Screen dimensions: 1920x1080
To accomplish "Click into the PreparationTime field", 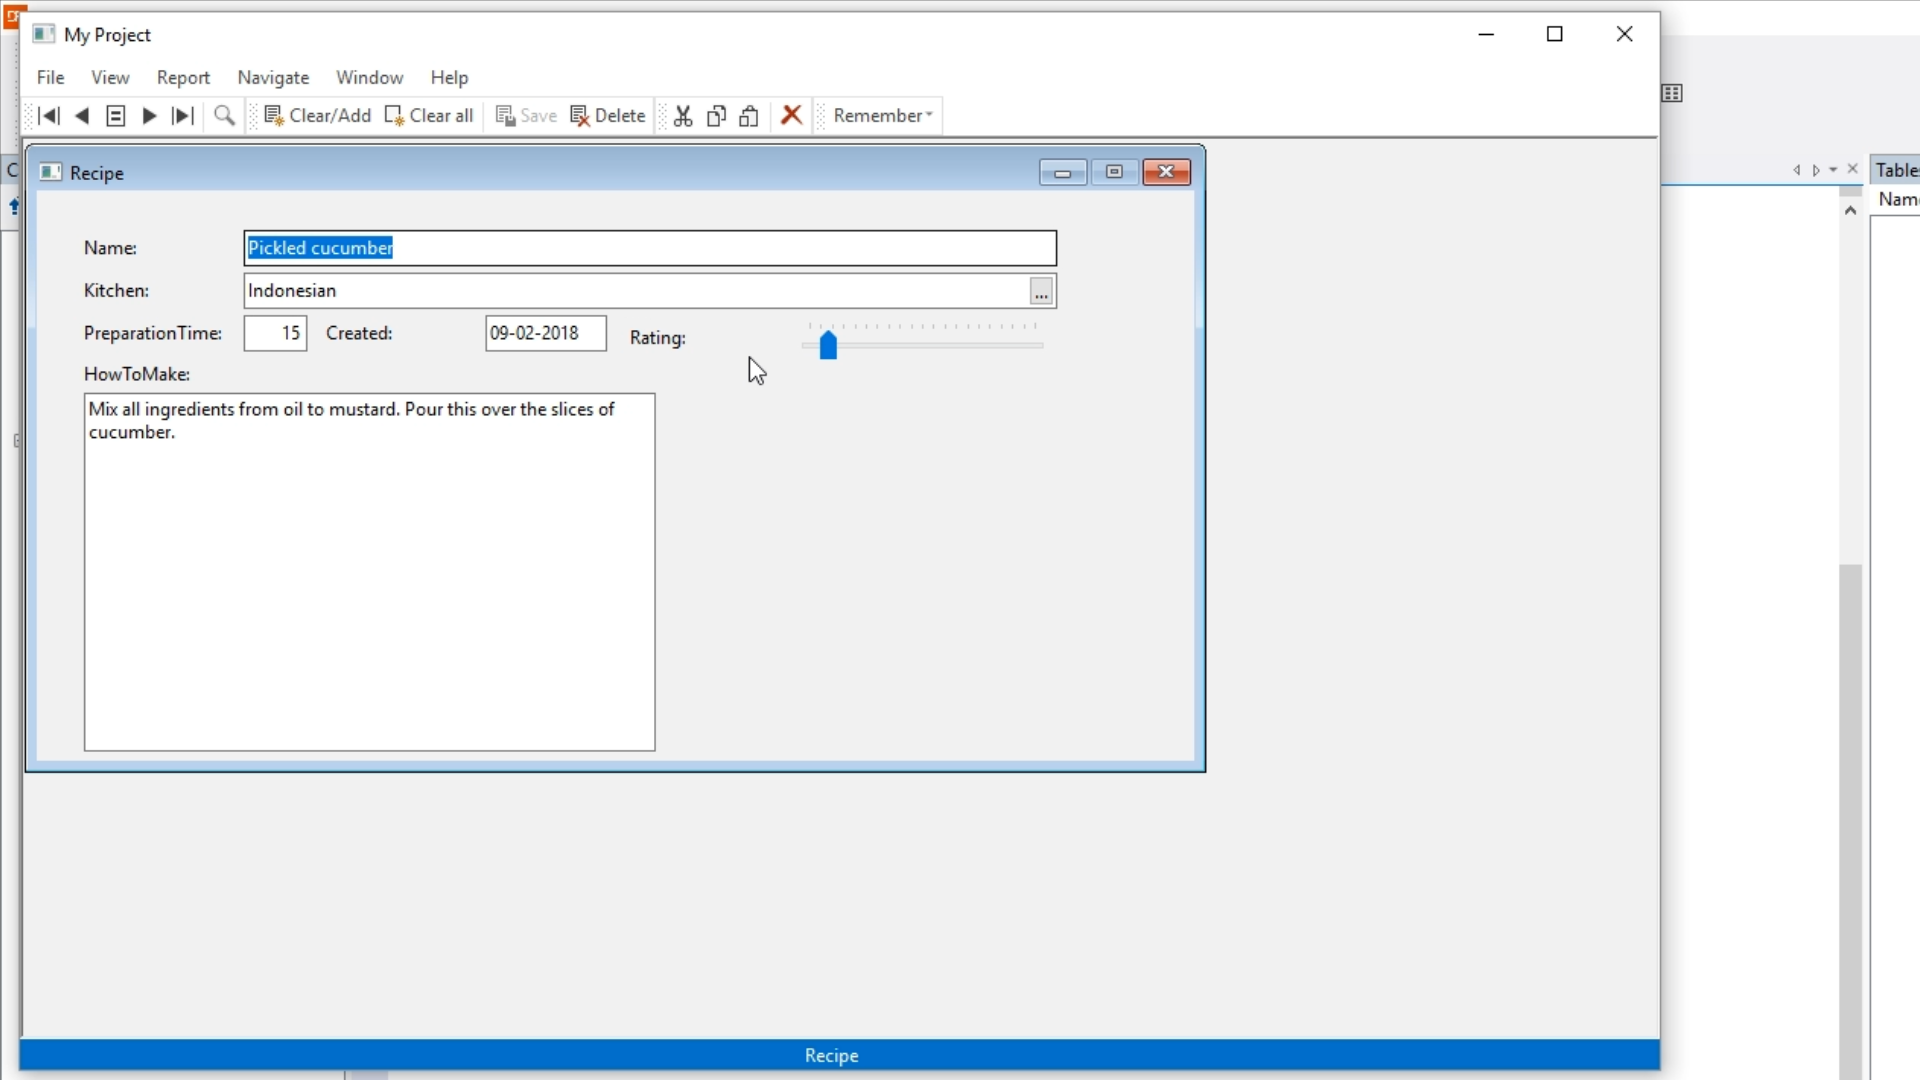I will (x=275, y=333).
